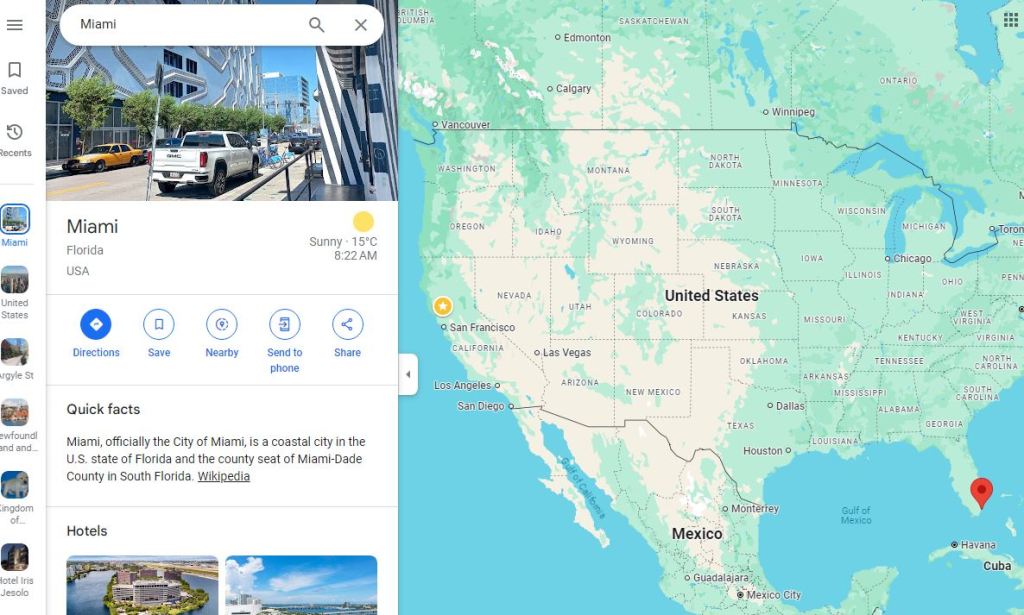Open the Saved places icon

(14, 78)
